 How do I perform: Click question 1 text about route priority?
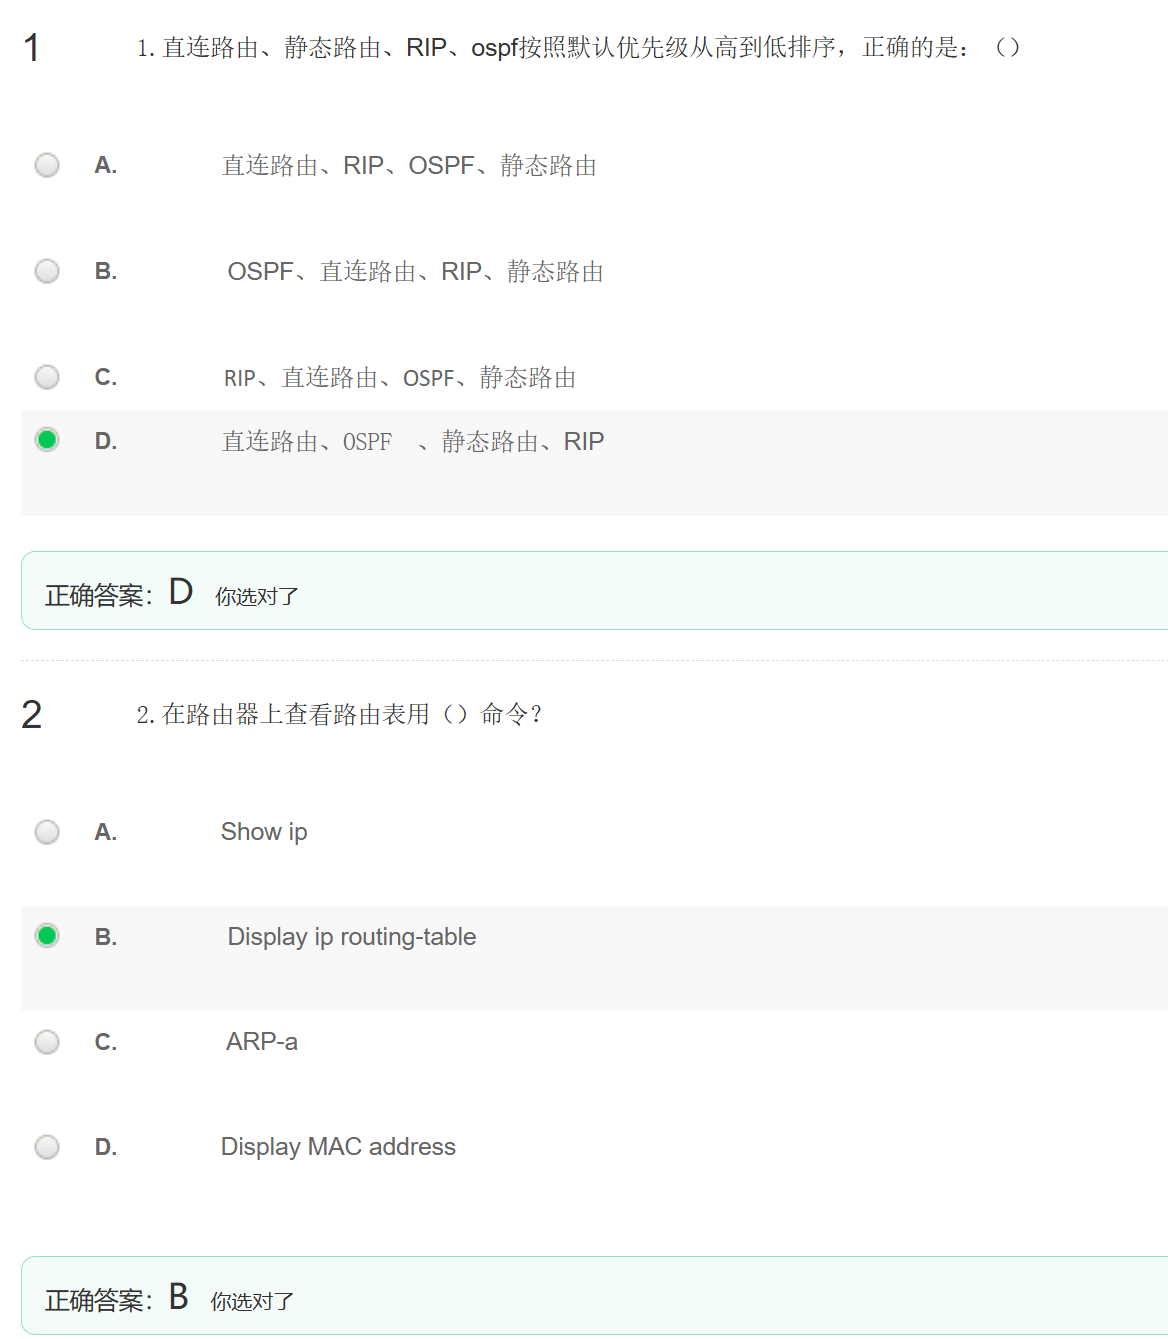coord(578,48)
